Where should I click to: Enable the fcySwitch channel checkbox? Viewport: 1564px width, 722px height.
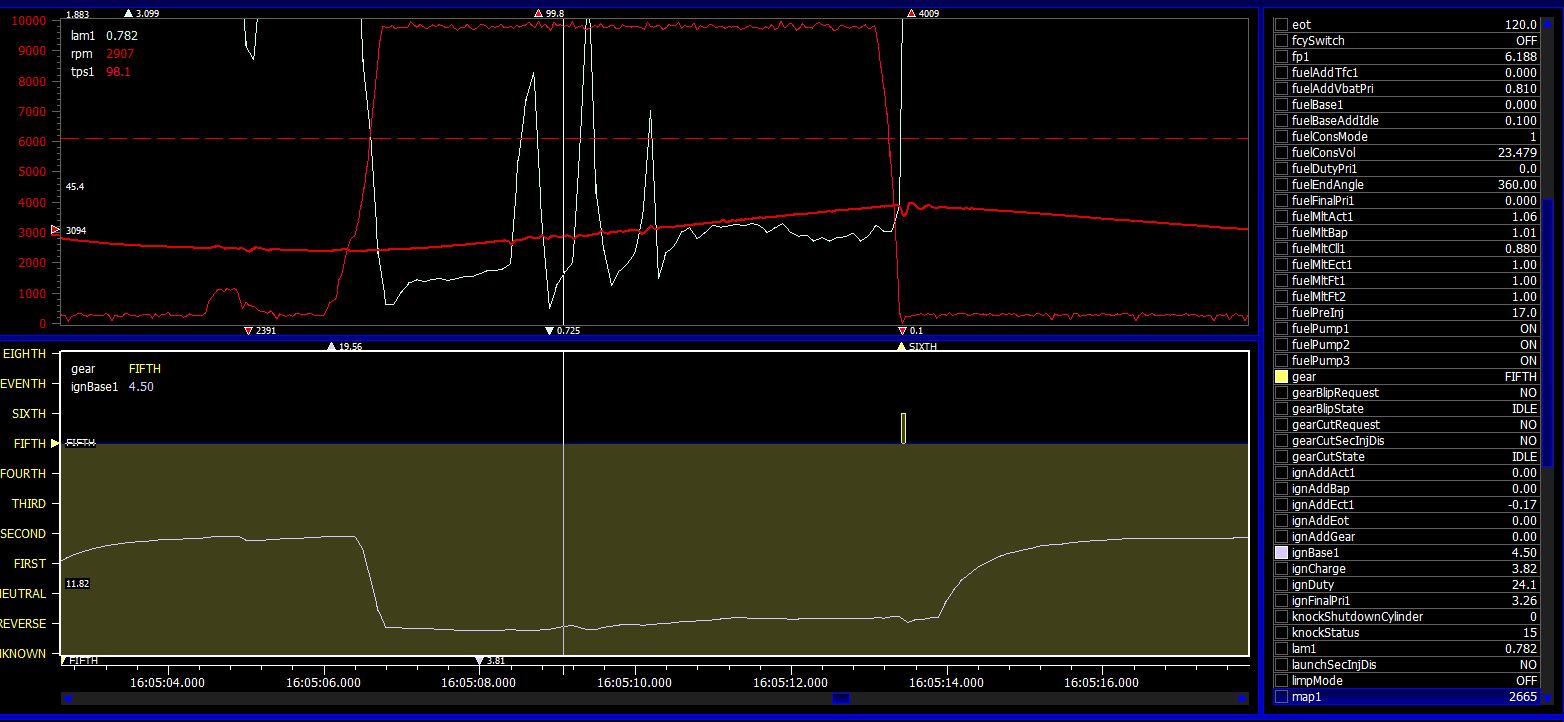tap(1281, 41)
